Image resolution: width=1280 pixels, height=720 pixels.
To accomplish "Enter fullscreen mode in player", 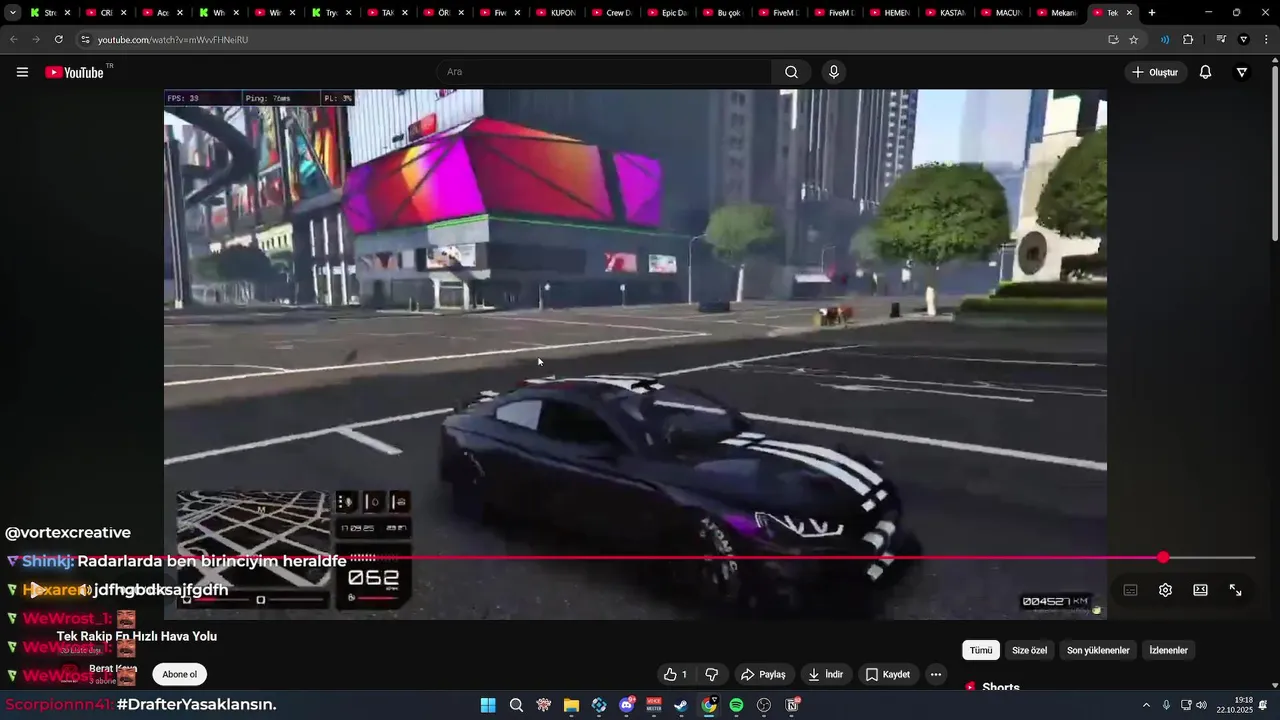I will click(1235, 590).
